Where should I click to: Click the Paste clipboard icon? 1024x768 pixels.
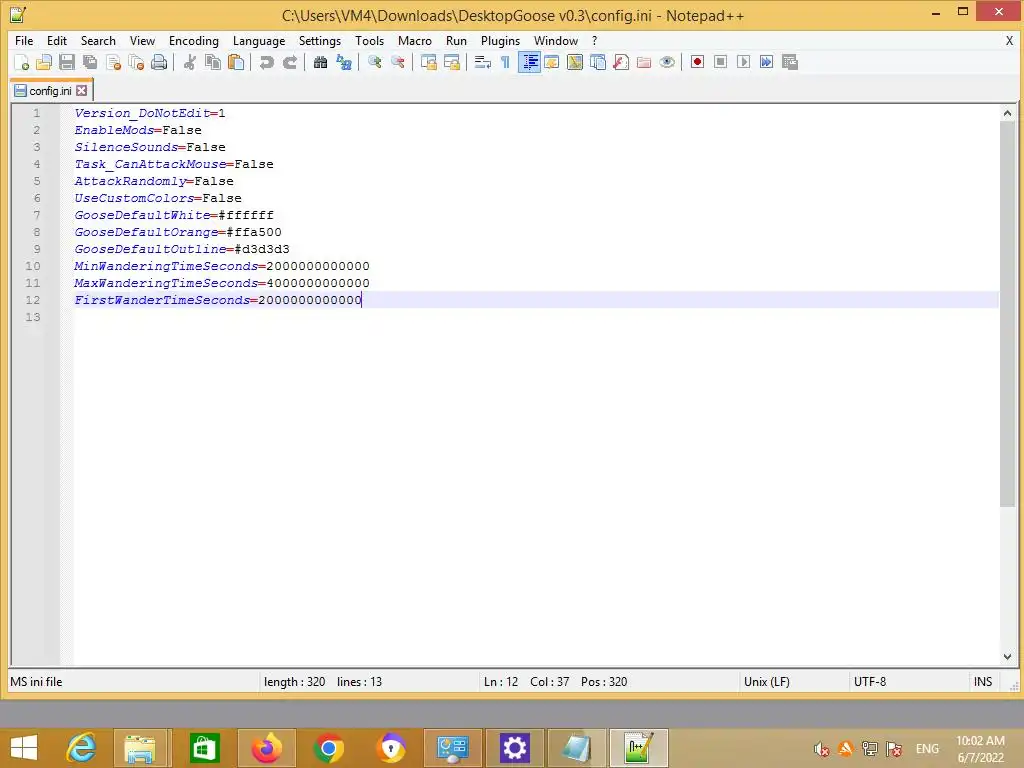[x=236, y=62]
